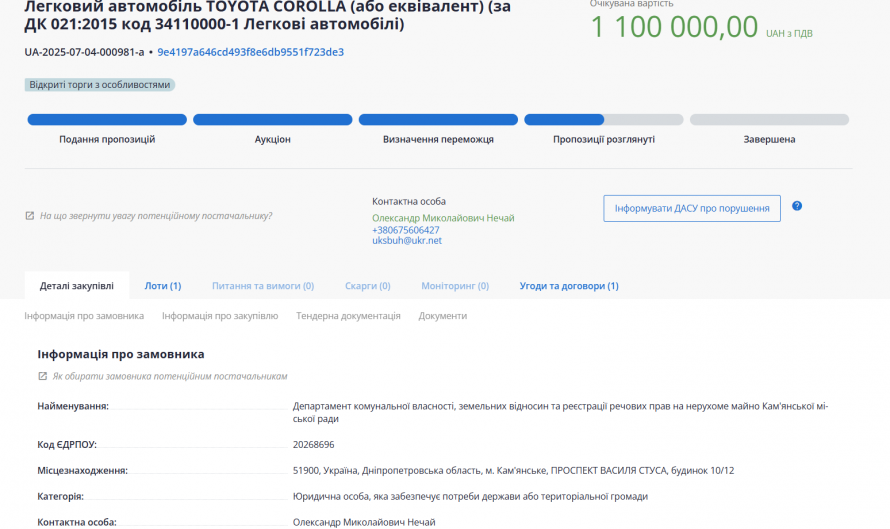Click the 'Визначення переможця' progress stage bar
The image size is (890, 529).
(x=438, y=120)
